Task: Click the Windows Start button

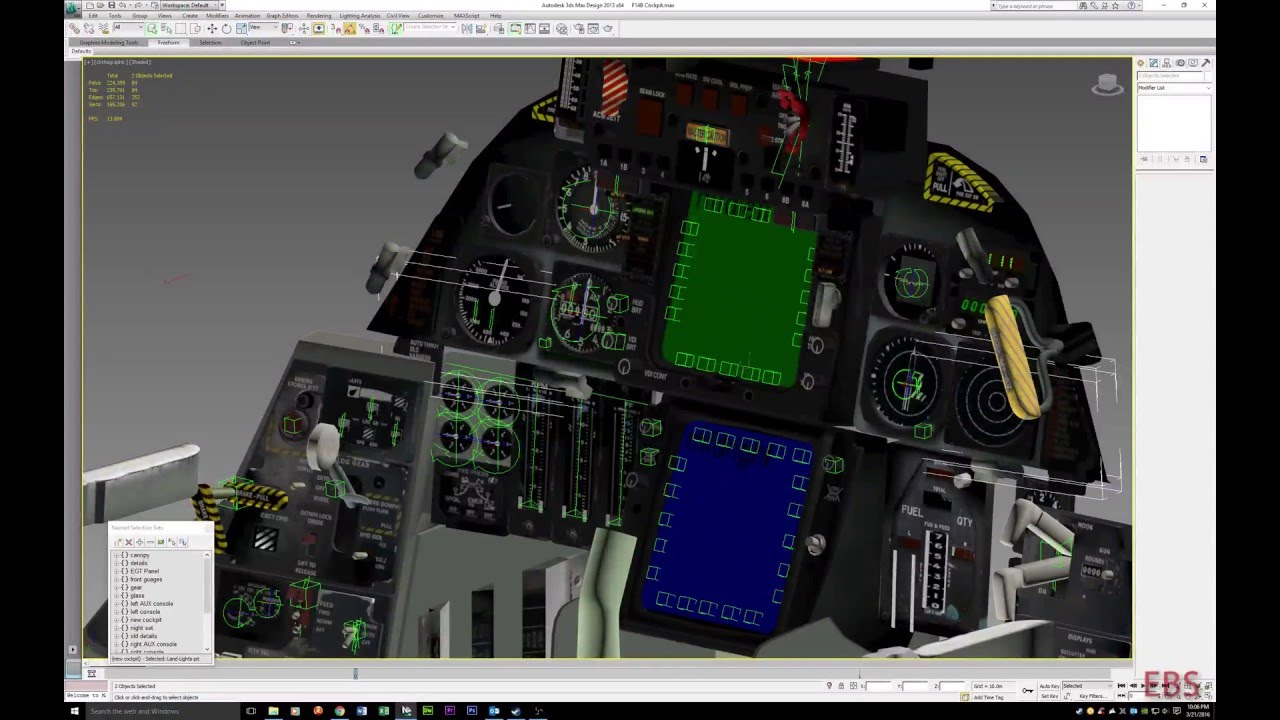Action: [x=74, y=711]
